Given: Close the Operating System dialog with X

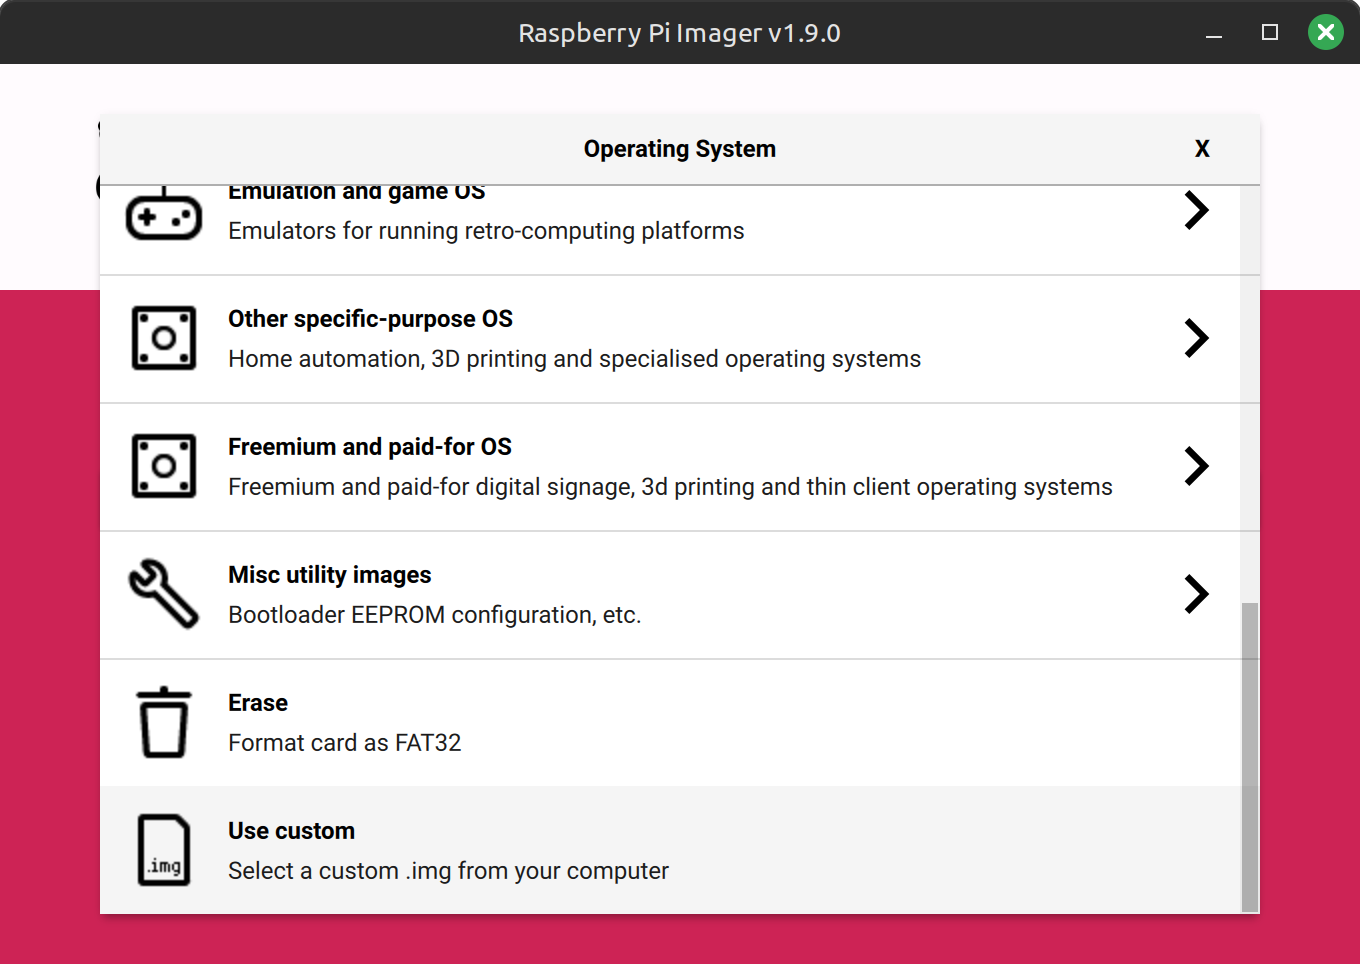Looking at the screenshot, I should (x=1202, y=149).
